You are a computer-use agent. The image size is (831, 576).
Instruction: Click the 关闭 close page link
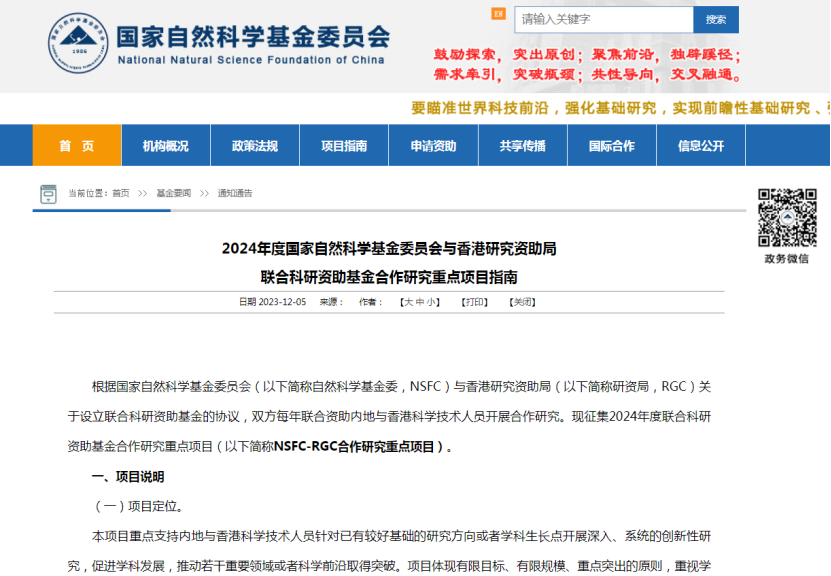(x=522, y=301)
